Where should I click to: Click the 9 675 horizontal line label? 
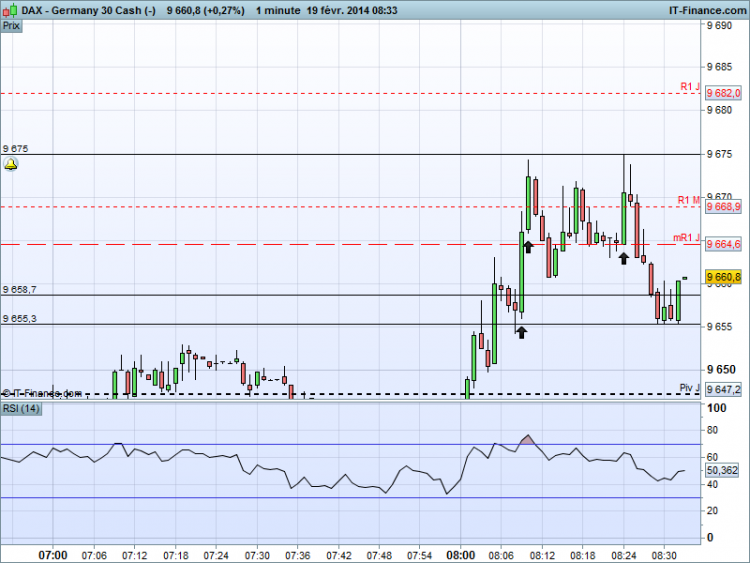pos(15,149)
